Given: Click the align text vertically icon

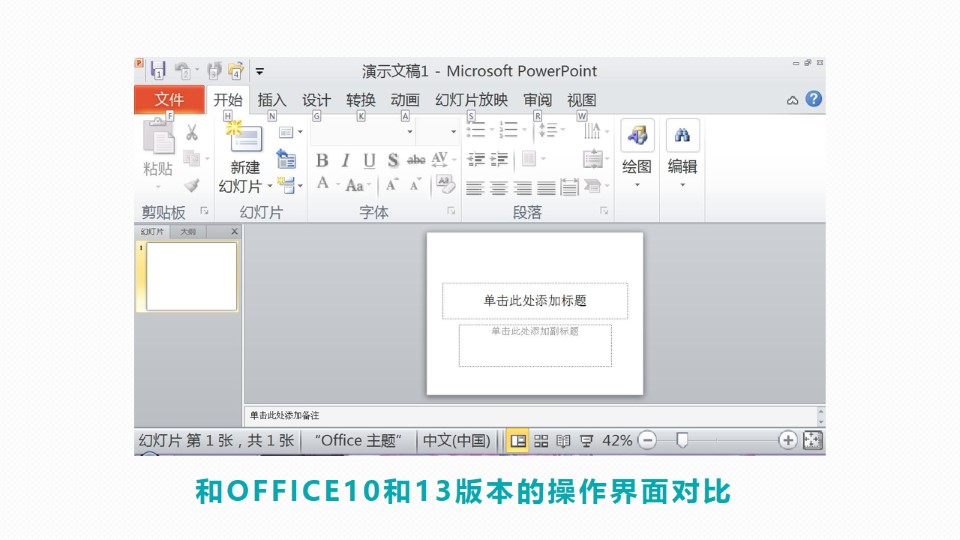Looking at the screenshot, I should (x=593, y=159).
